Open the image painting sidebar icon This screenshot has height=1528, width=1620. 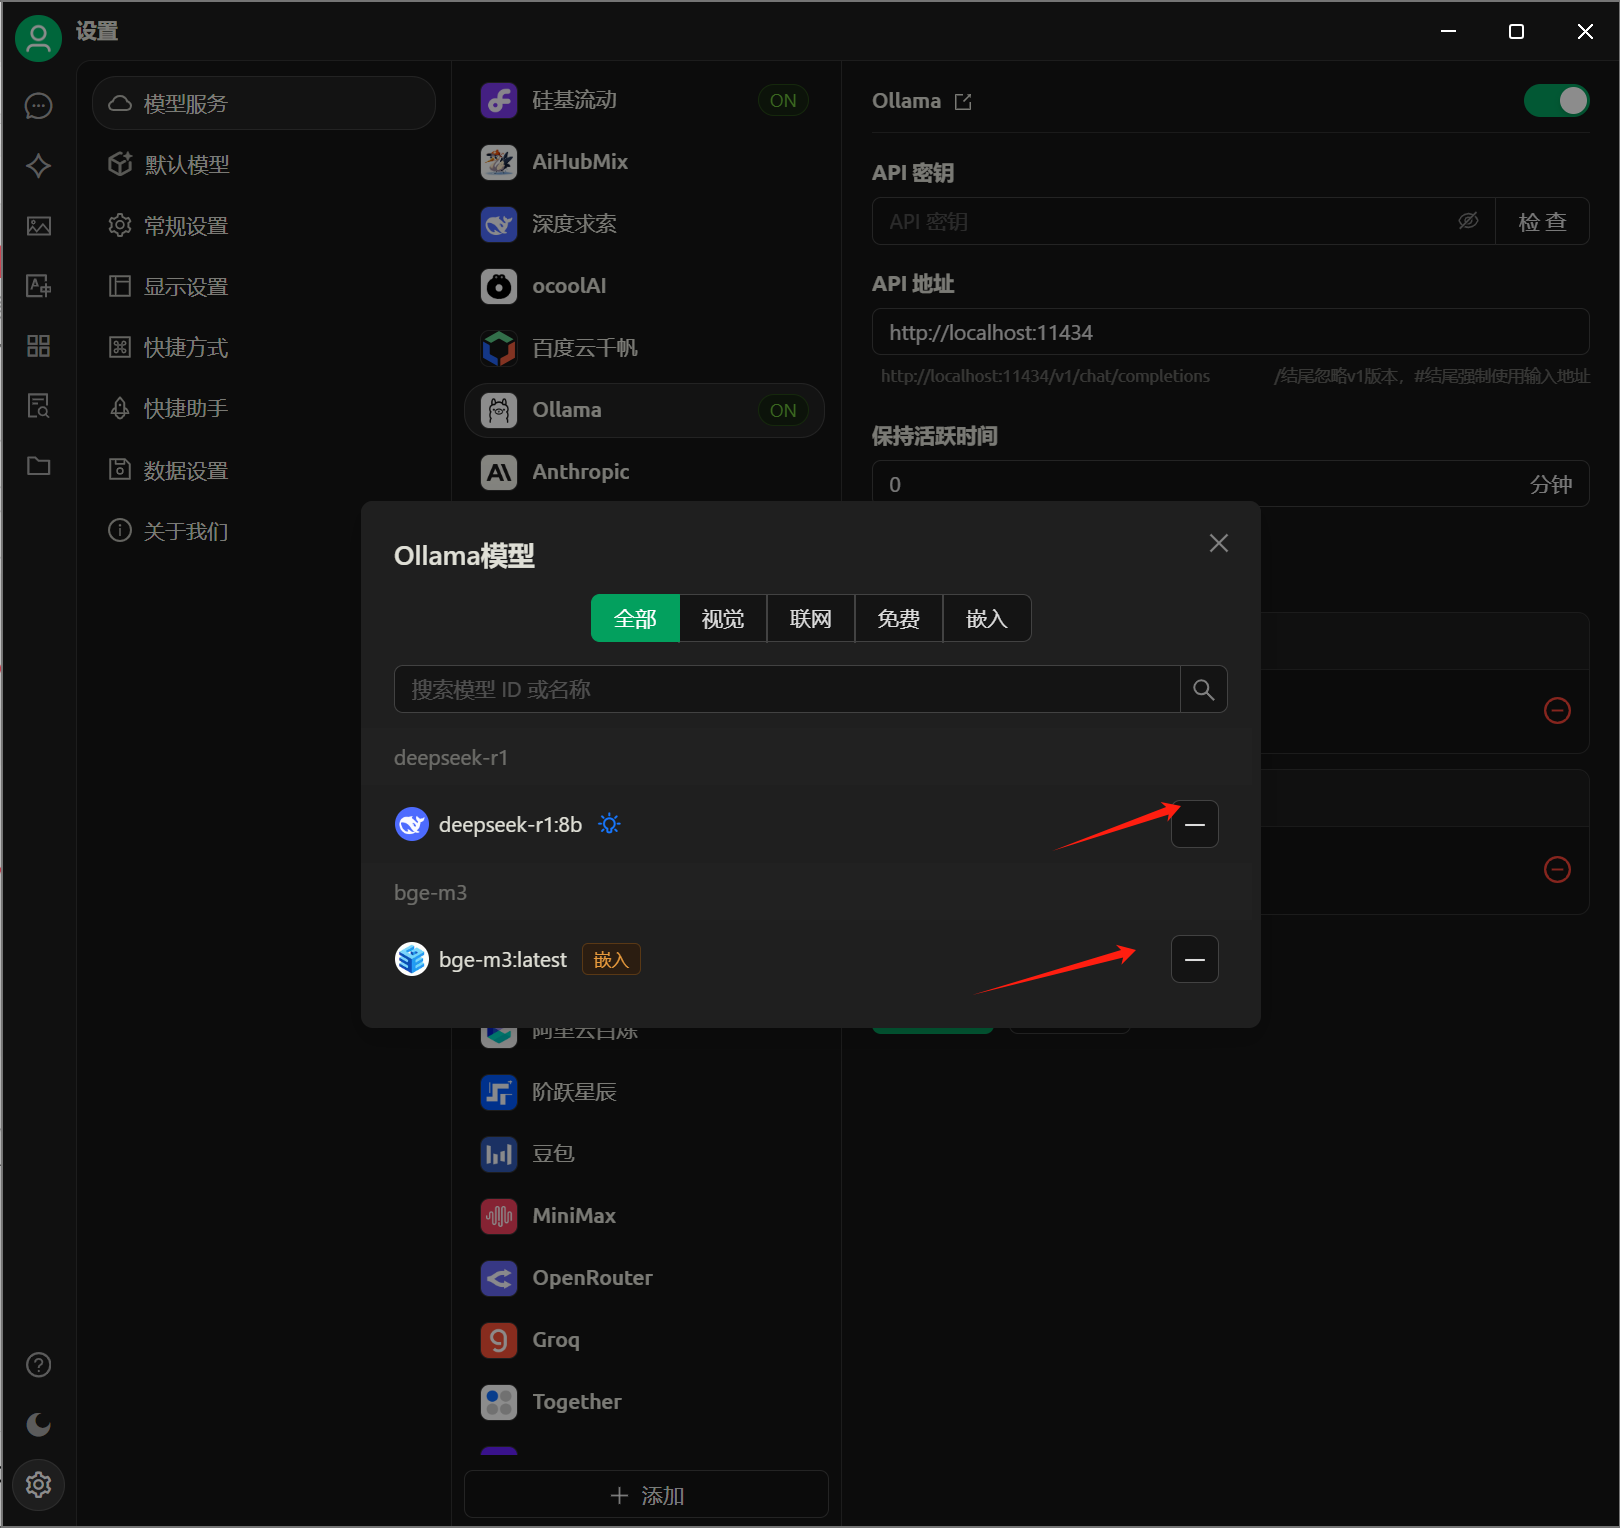38,226
